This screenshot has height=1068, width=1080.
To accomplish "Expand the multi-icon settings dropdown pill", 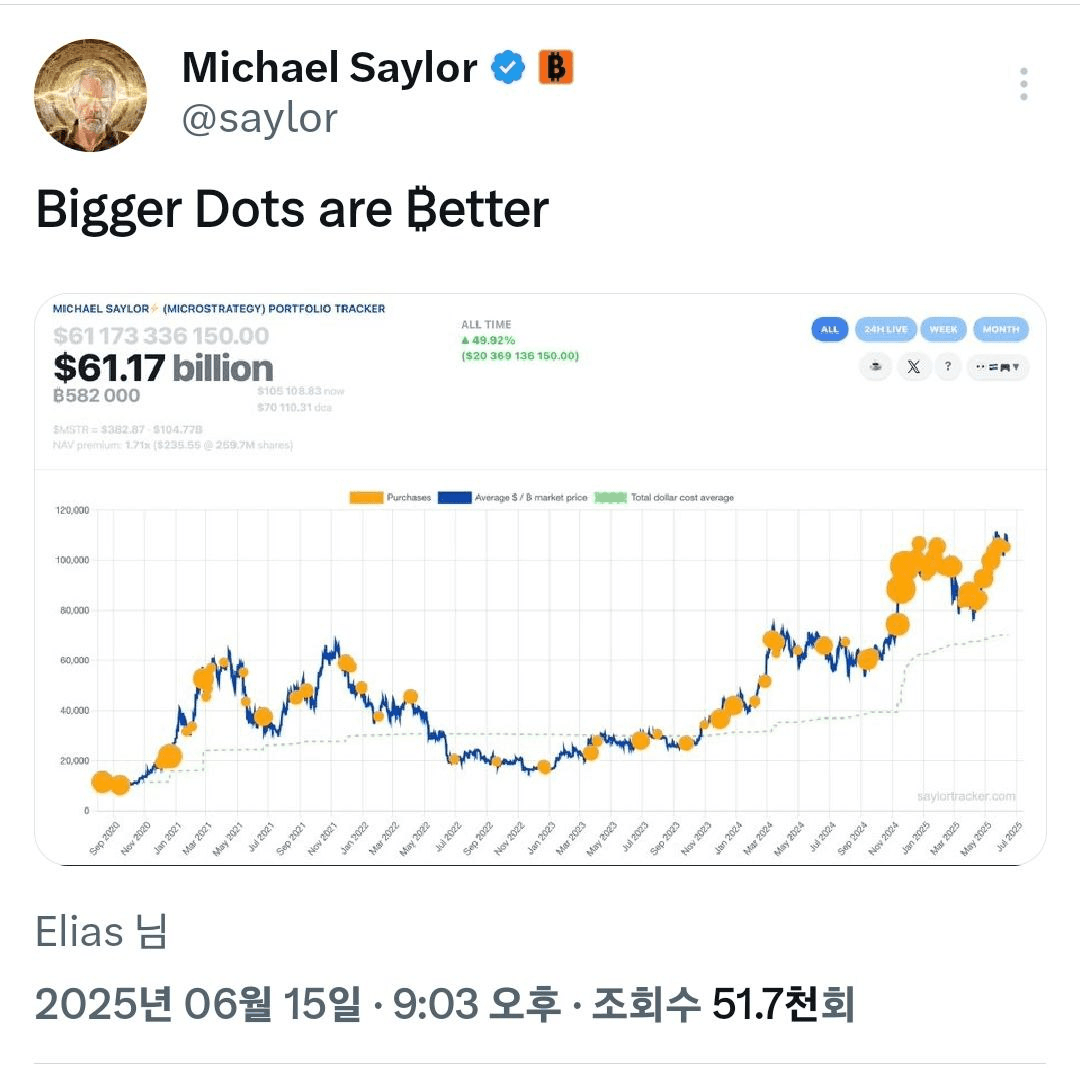I will 997,367.
